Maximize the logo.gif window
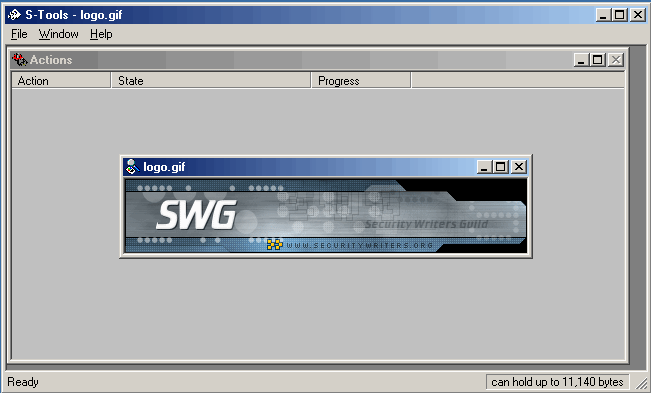 coord(500,167)
